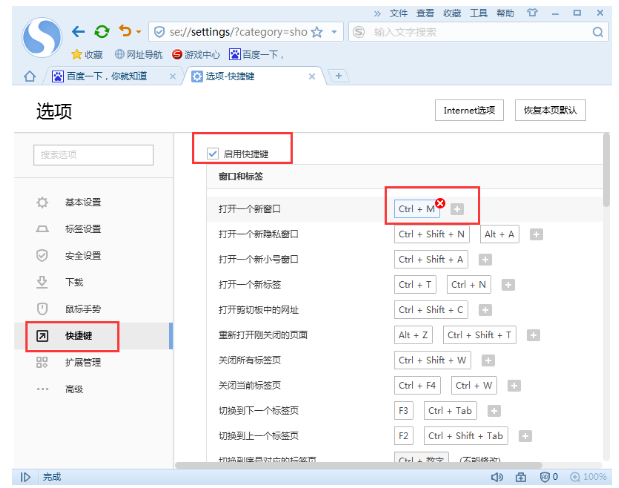Open the 百度一下 bookmark on bookmarks bar

tap(256, 54)
